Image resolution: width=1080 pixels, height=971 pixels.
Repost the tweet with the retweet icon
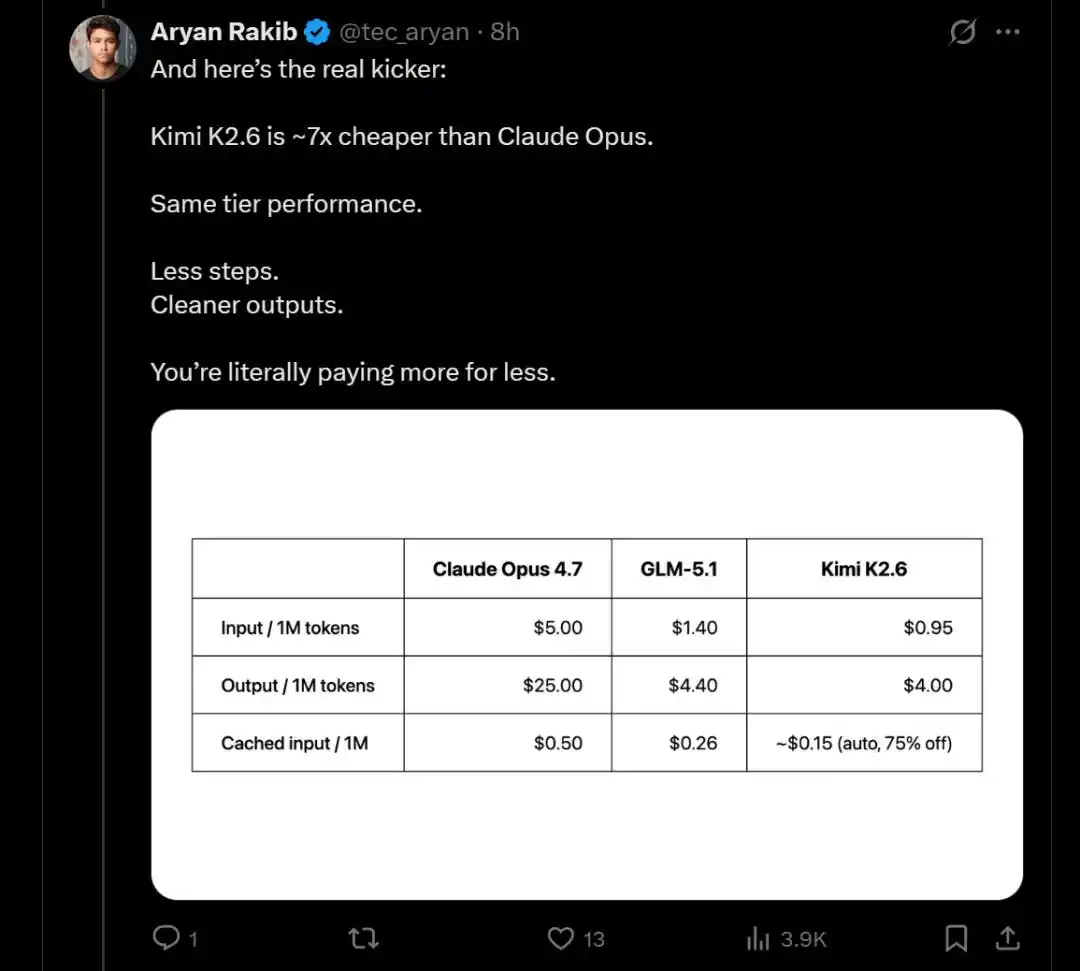click(x=362, y=938)
